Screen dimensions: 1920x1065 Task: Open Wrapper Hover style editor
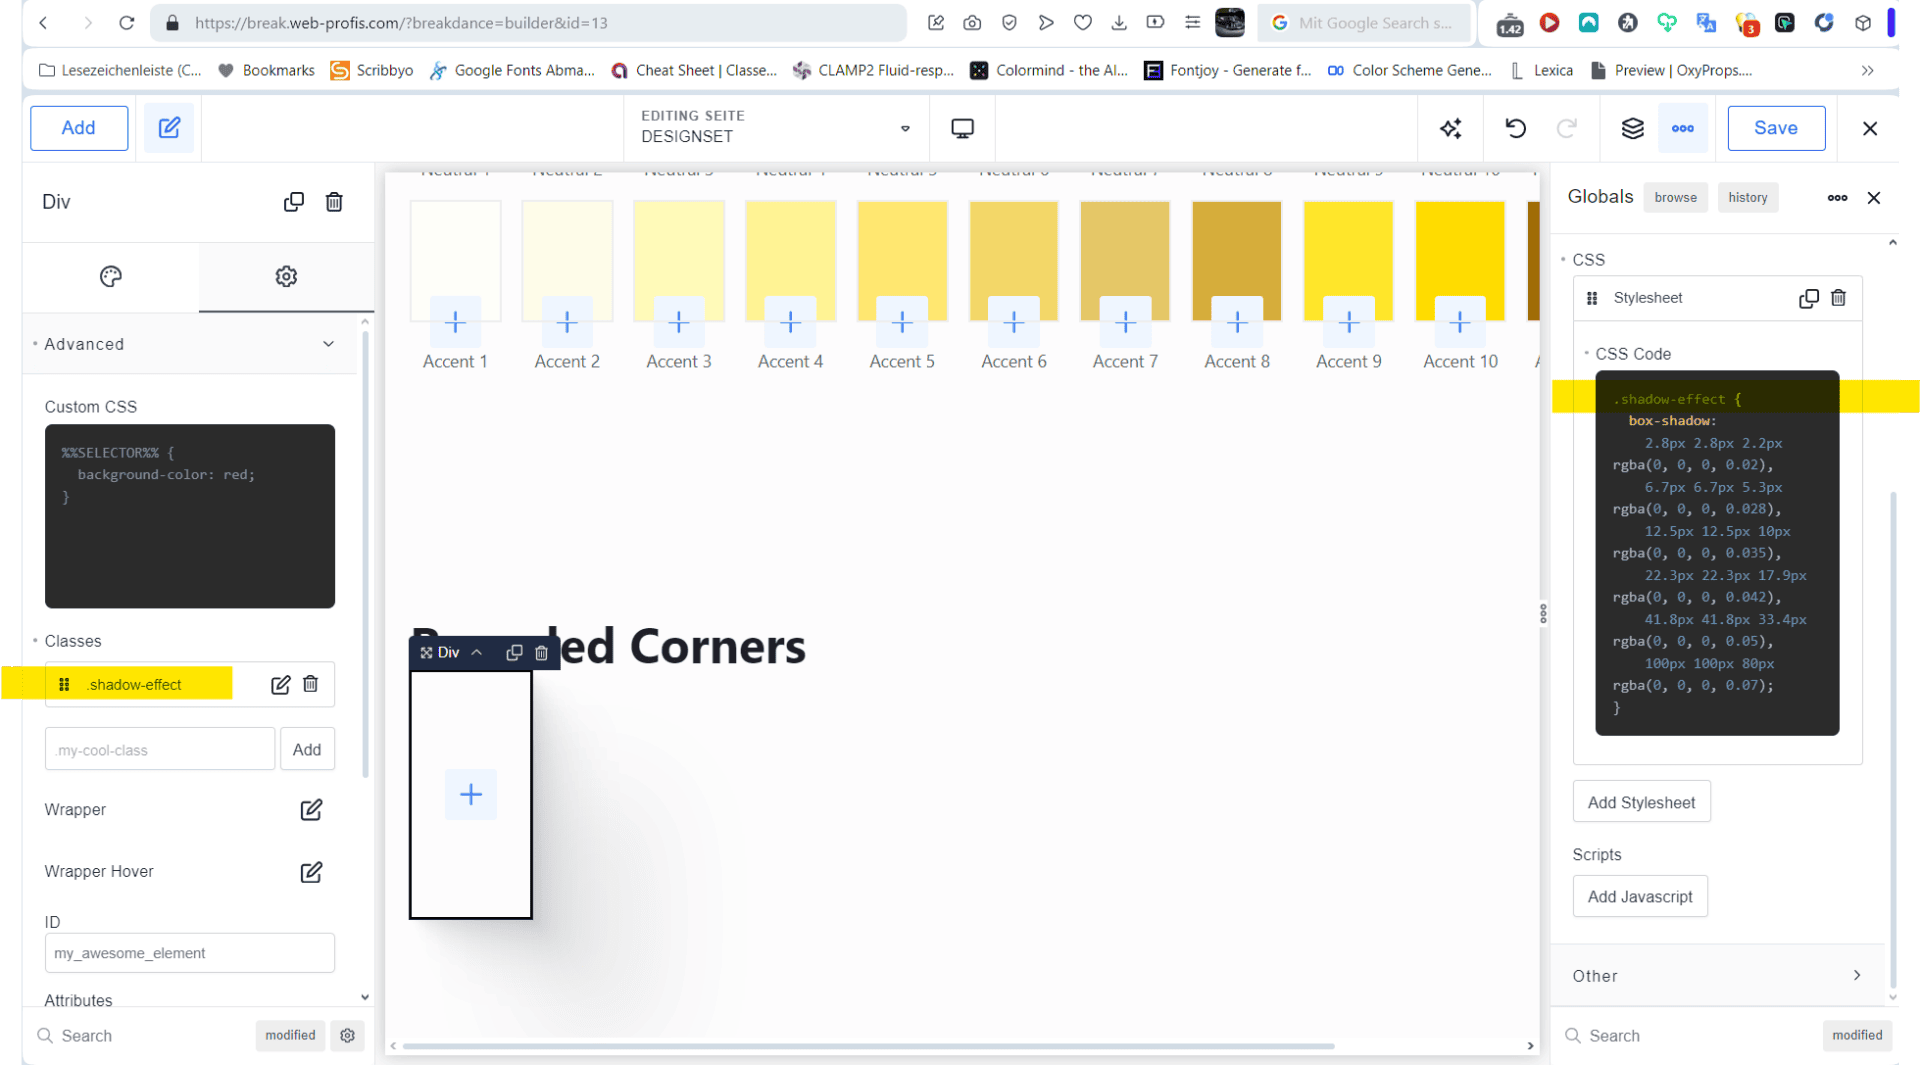(311, 872)
